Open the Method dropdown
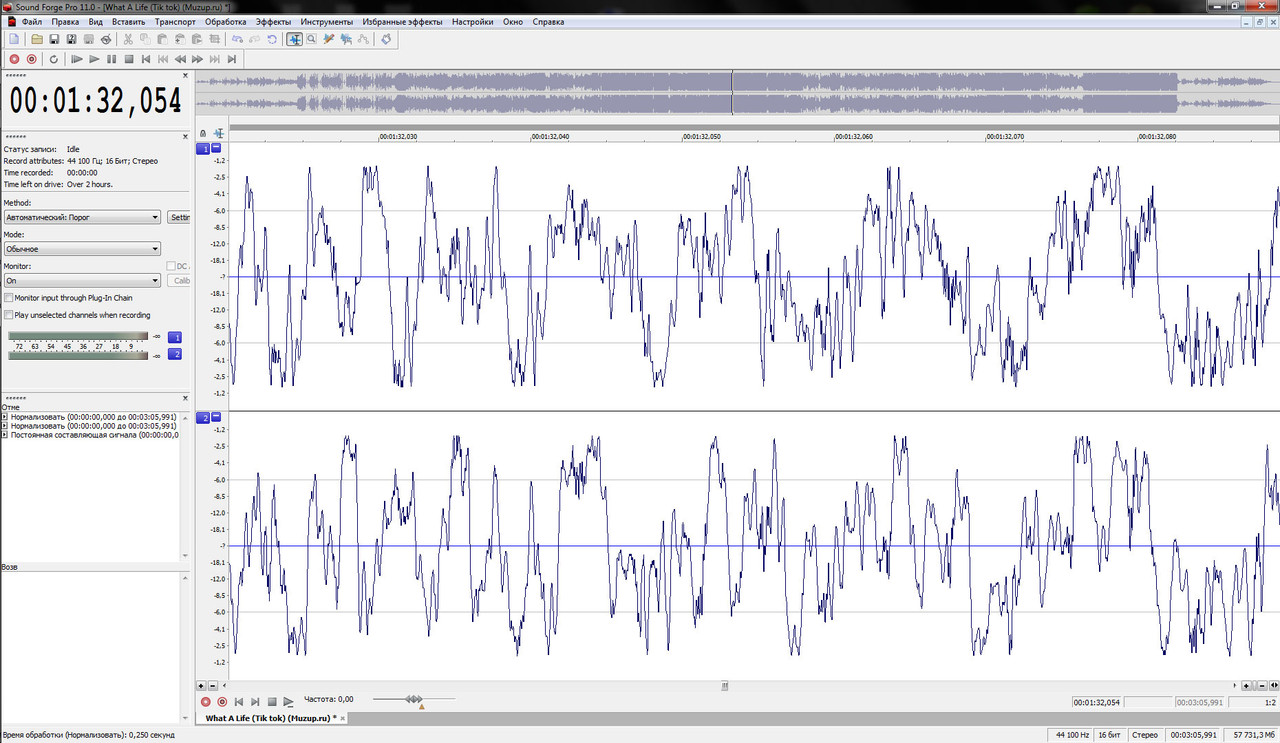The width and height of the screenshot is (1280, 743). pyautogui.click(x=82, y=217)
